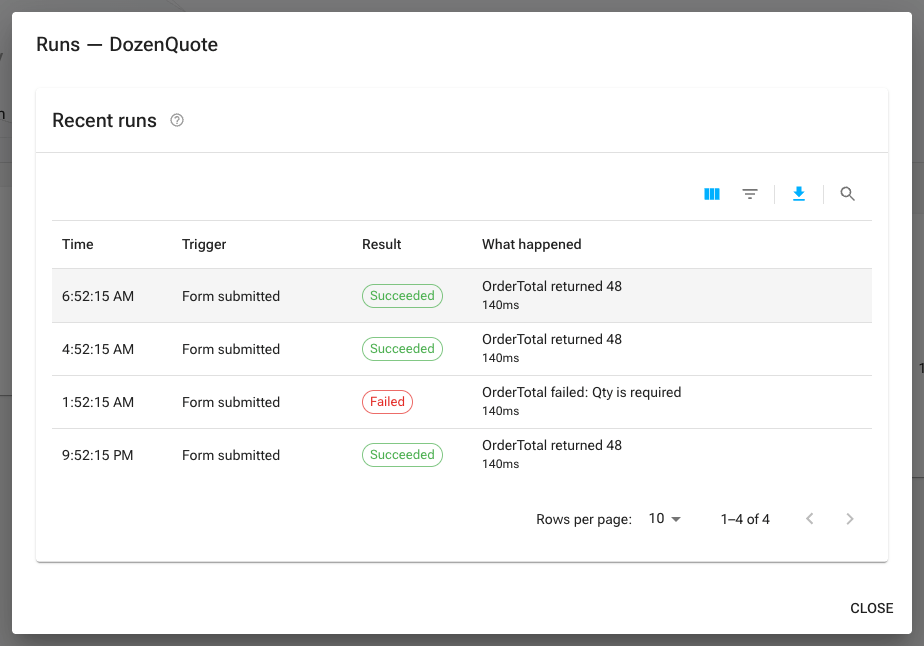Sort by the Time column header

pyautogui.click(x=78, y=244)
